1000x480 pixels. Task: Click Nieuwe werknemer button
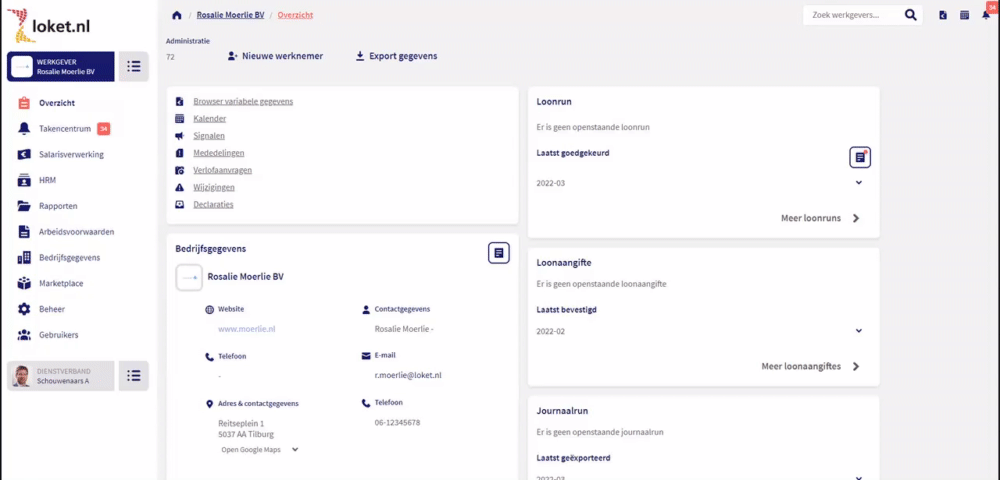click(x=276, y=56)
